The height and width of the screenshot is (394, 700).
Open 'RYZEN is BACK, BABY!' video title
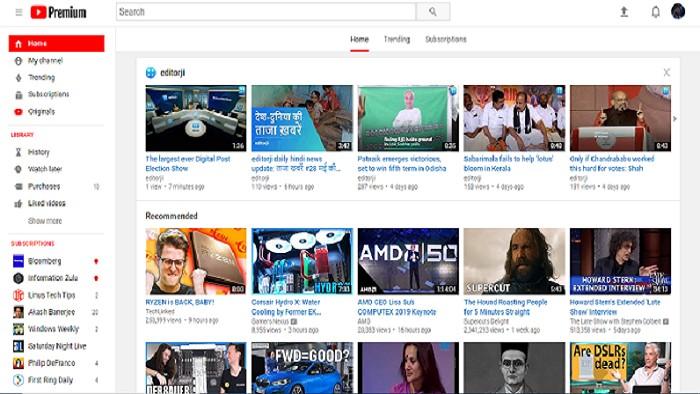click(x=180, y=302)
